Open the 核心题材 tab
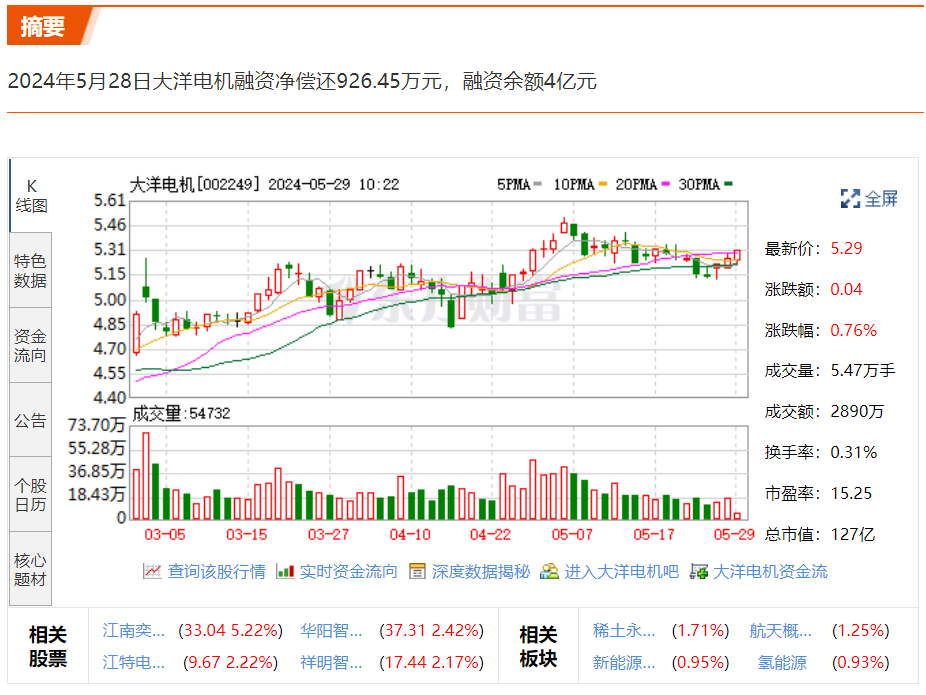Image resolution: width=926 pixels, height=695 pixels. [x=31, y=569]
